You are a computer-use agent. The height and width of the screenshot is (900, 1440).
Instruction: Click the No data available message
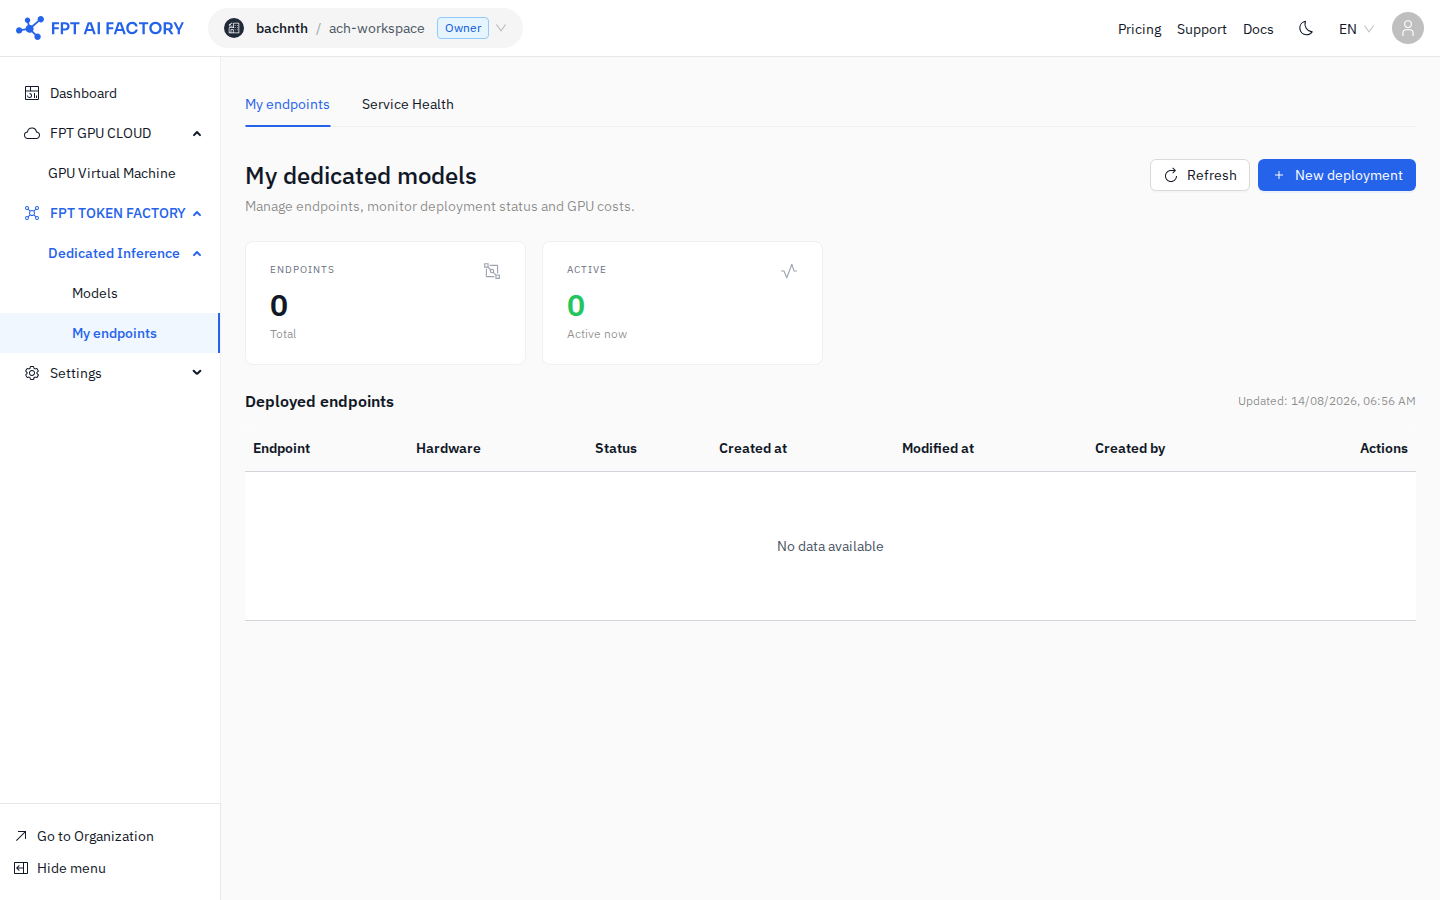click(830, 546)
